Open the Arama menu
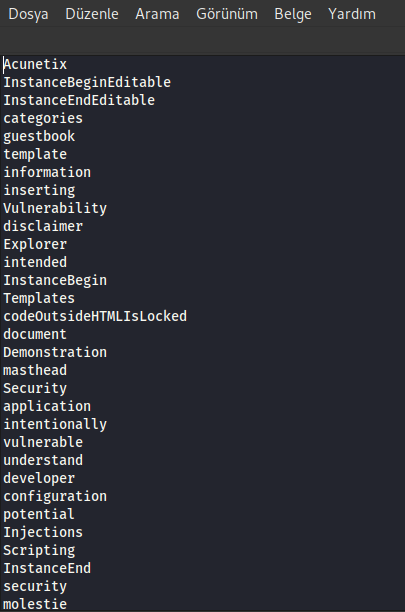The height and width of the screenshot is (612, 405). point(157,14)
